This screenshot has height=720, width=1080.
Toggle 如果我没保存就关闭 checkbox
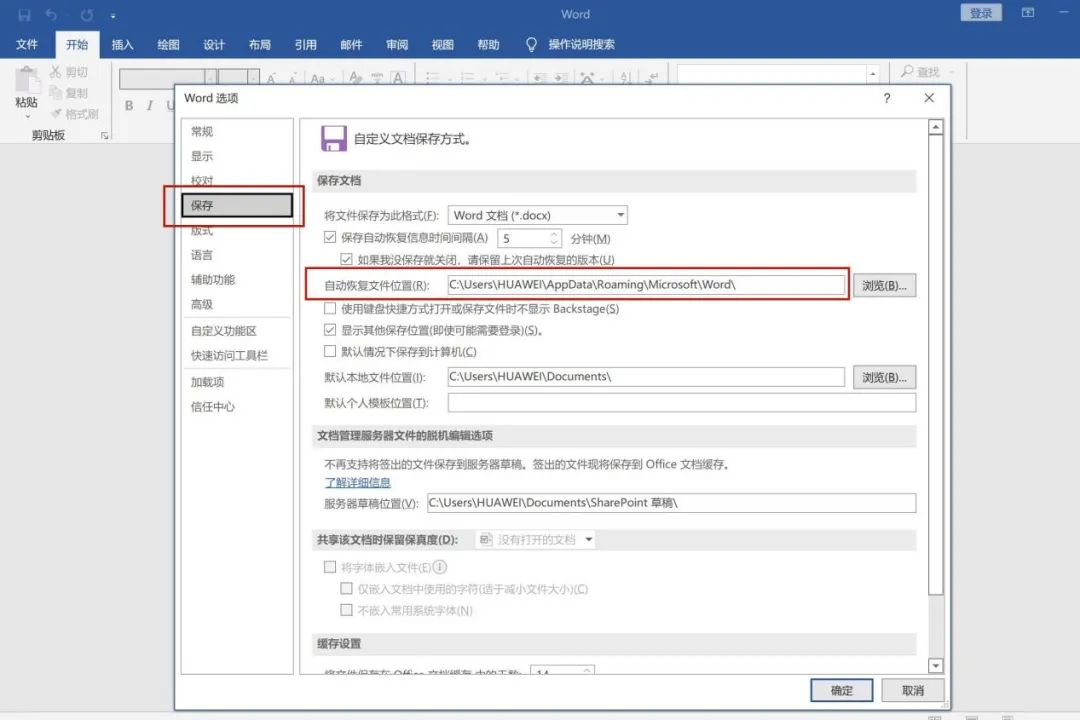pos(346,259)
